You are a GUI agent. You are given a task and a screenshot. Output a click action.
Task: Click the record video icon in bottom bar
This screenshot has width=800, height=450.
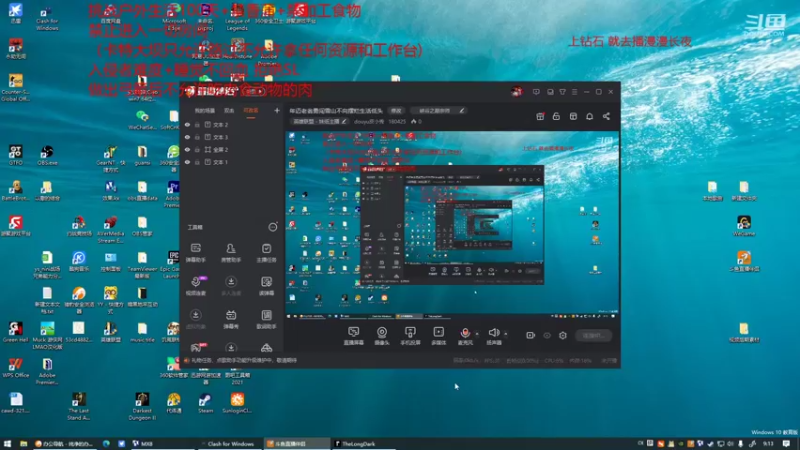(x=531, y=335)
